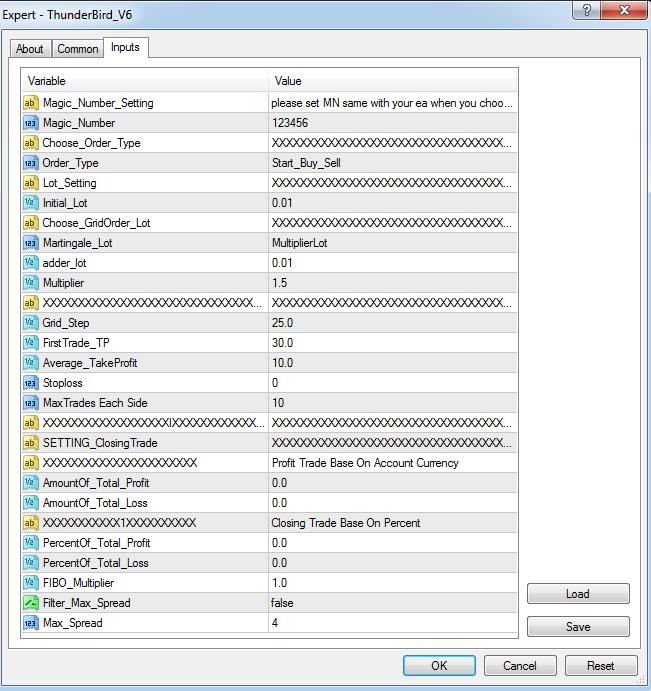The height and width of the screenshot is (691, 651).
Task: Click the integer icon beside MaxTrades Each Side
Action: coord(30,403)
